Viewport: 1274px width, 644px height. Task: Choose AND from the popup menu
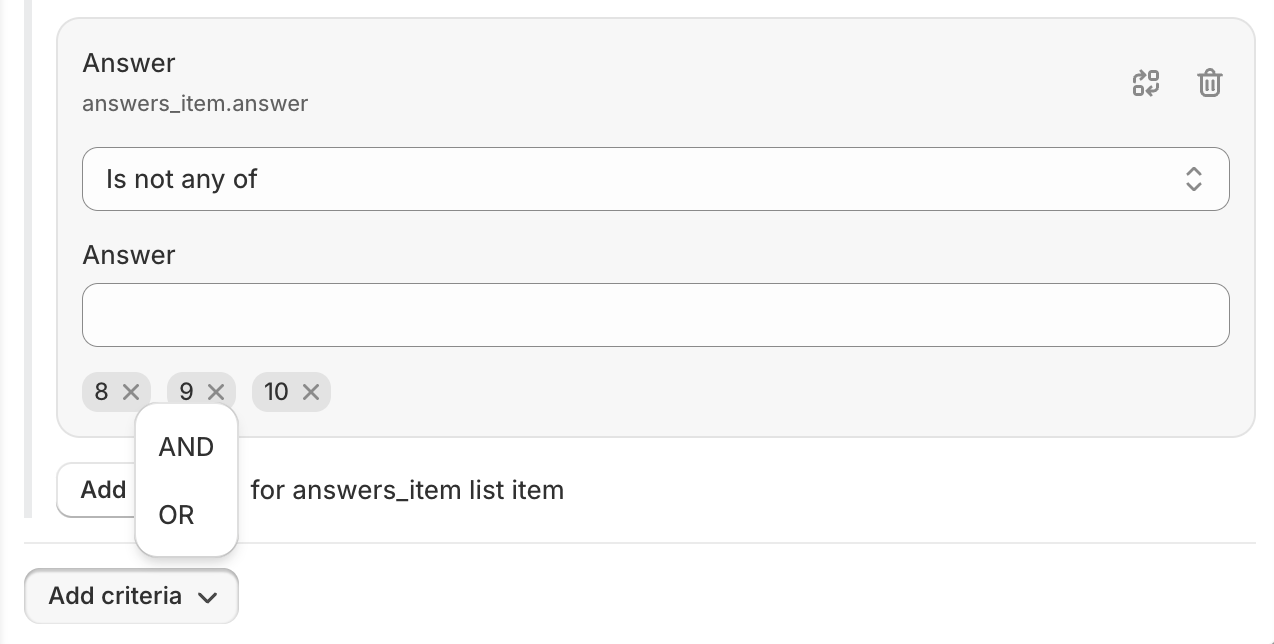186,447
